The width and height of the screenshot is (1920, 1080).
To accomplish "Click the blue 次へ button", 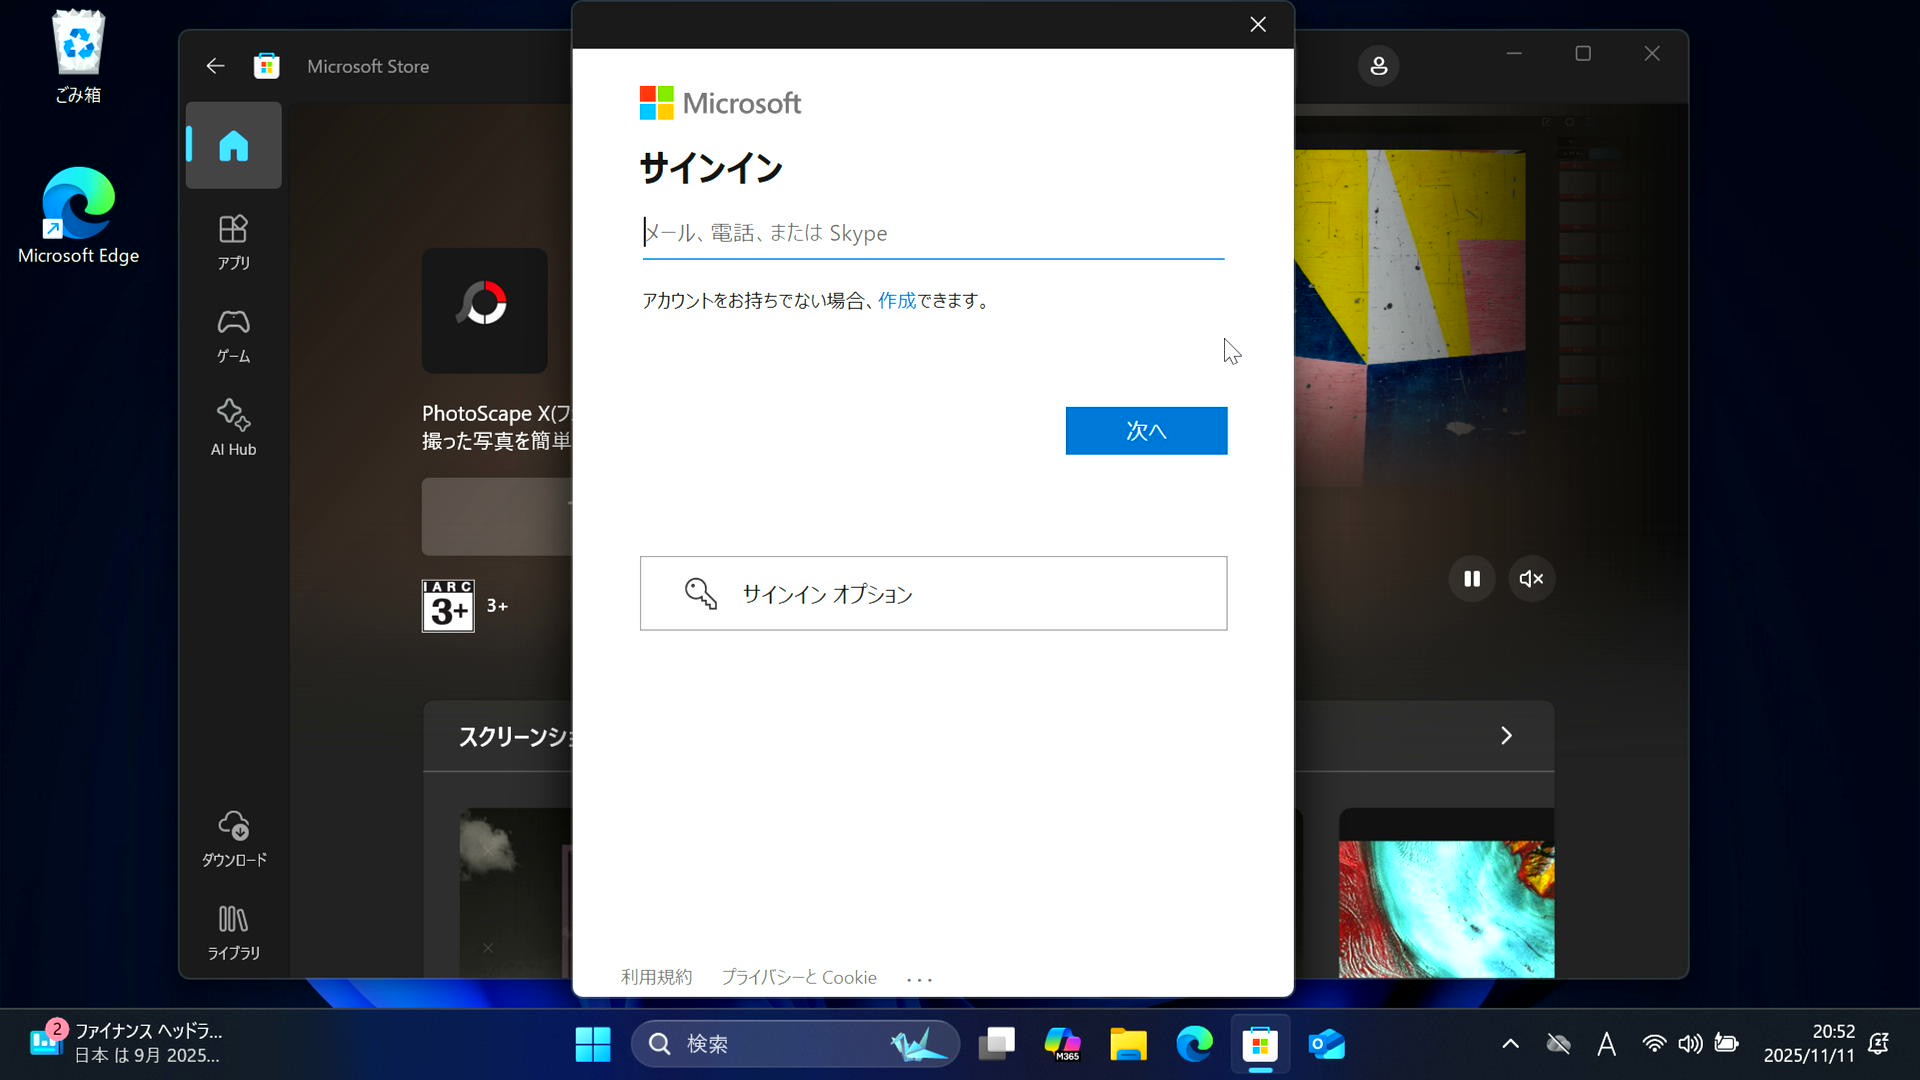I will [1146, 431].
